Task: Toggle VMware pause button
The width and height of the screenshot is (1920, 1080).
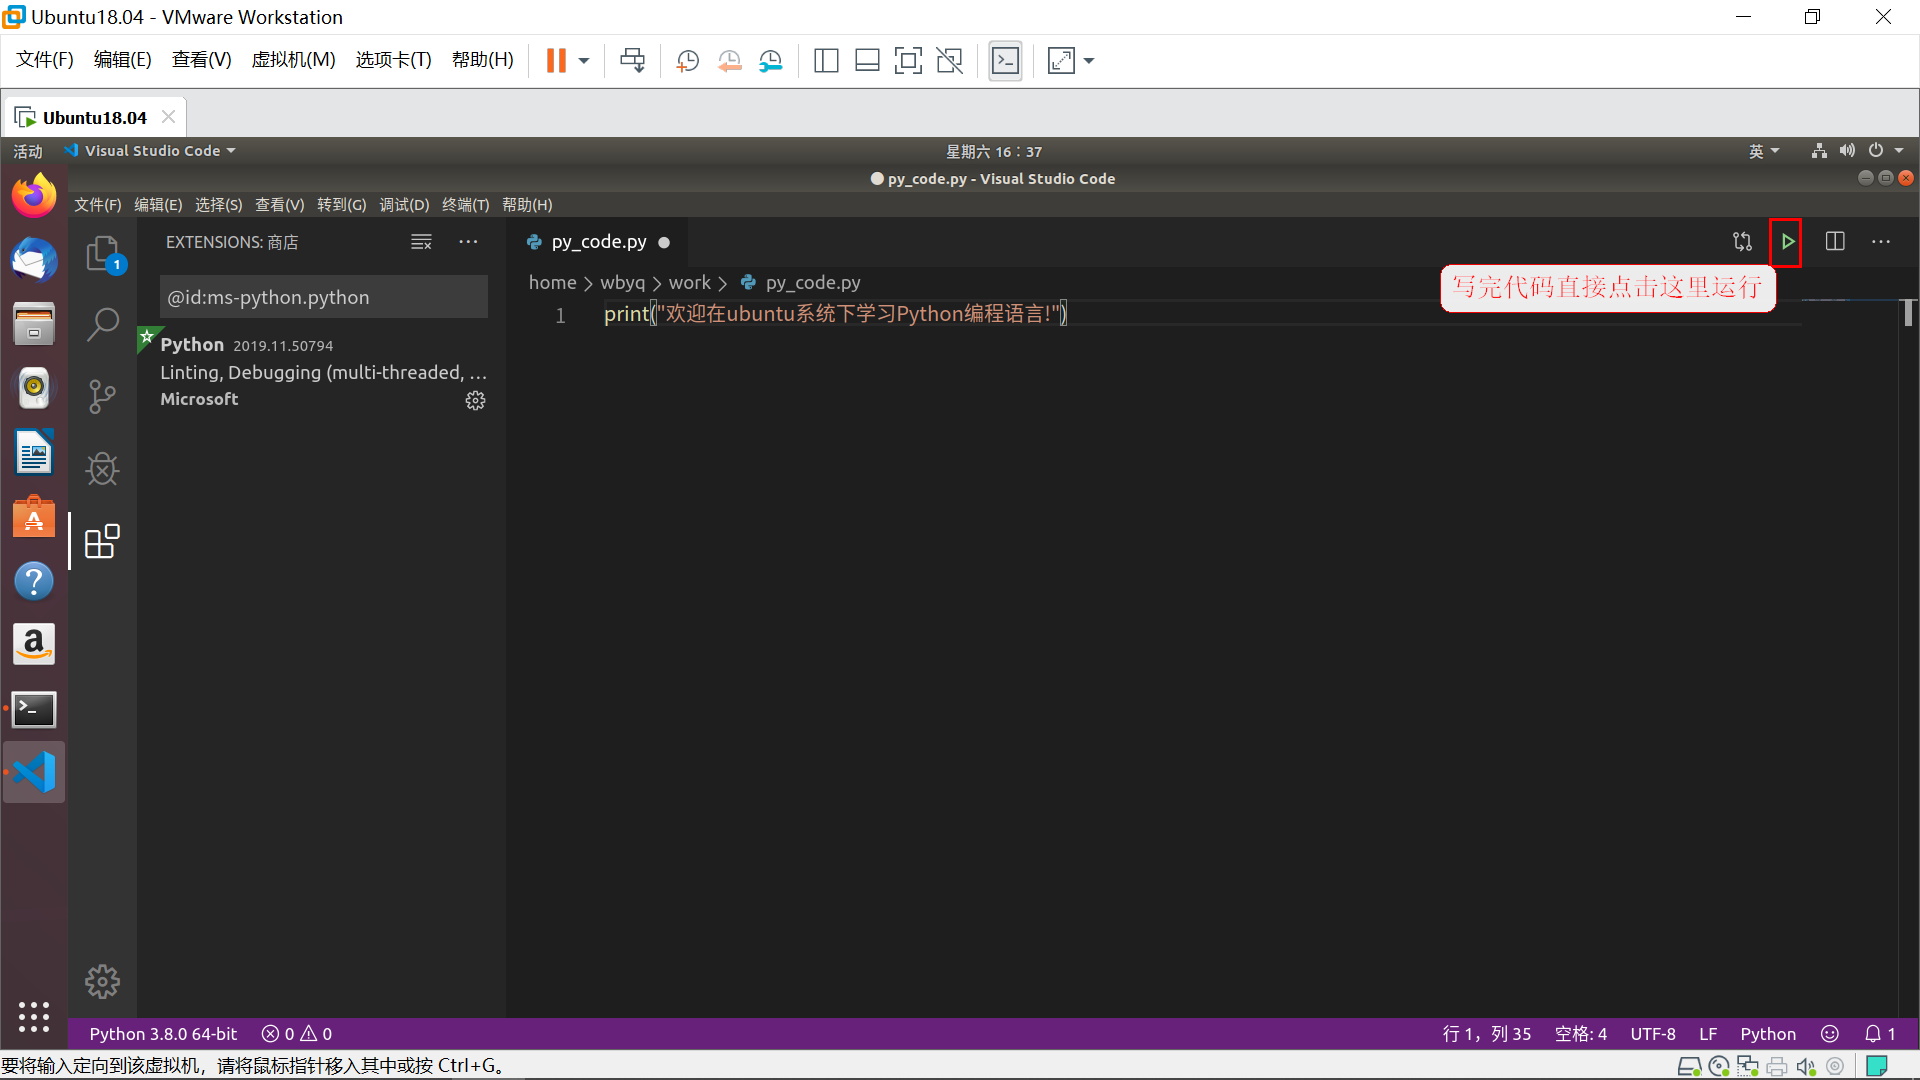Action: pyautogui.click(x=556, y=61)
